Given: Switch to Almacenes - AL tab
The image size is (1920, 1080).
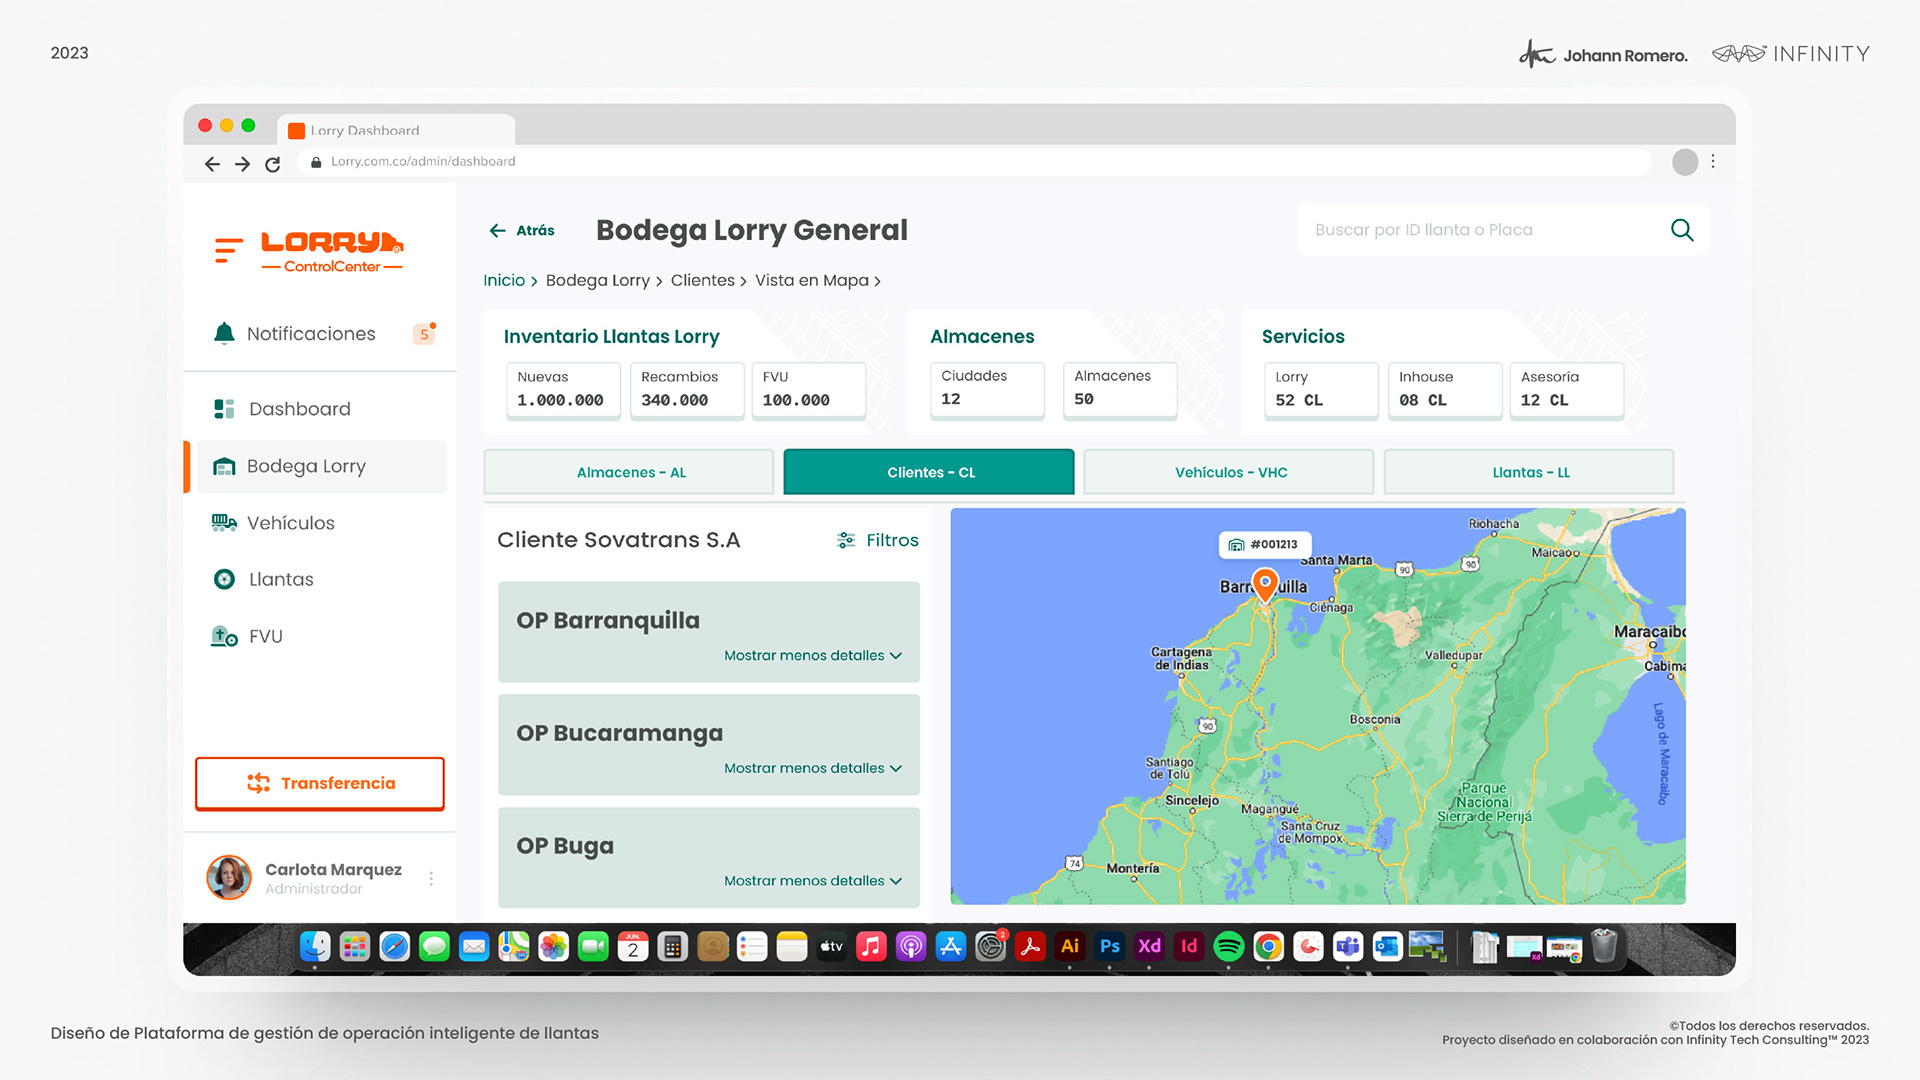Looking at the screenshot, I should click(629, 472).
